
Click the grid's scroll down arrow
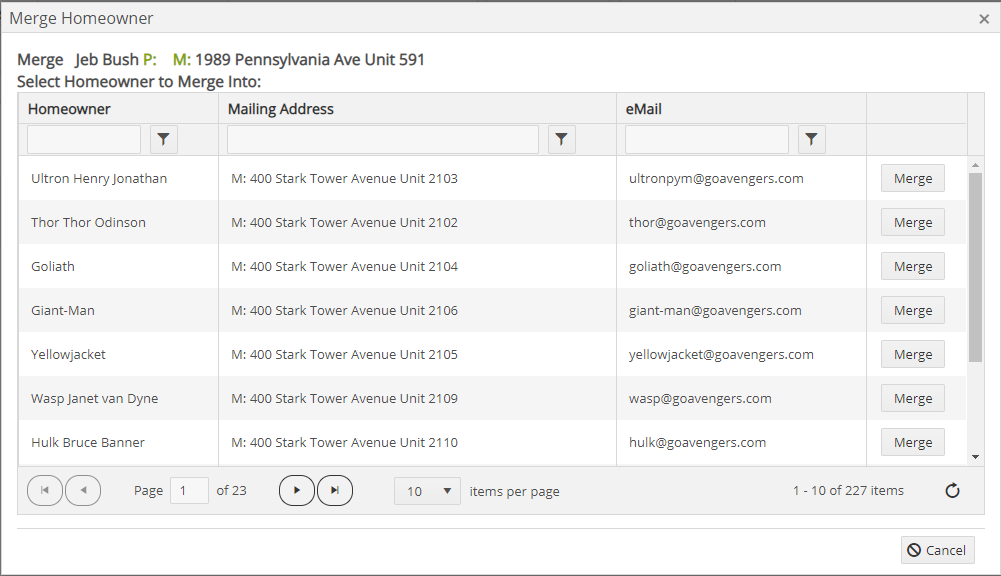pos(976,456)
